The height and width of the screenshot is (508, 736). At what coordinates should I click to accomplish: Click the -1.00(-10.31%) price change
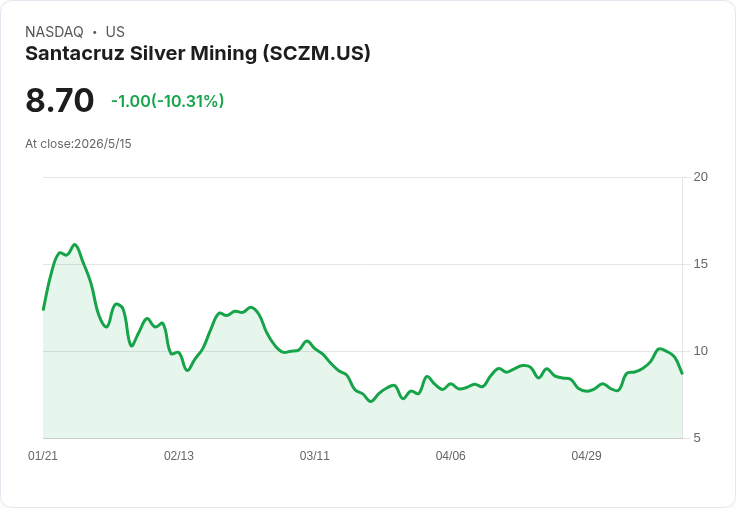pyautogui.click(x=168, y=101)
